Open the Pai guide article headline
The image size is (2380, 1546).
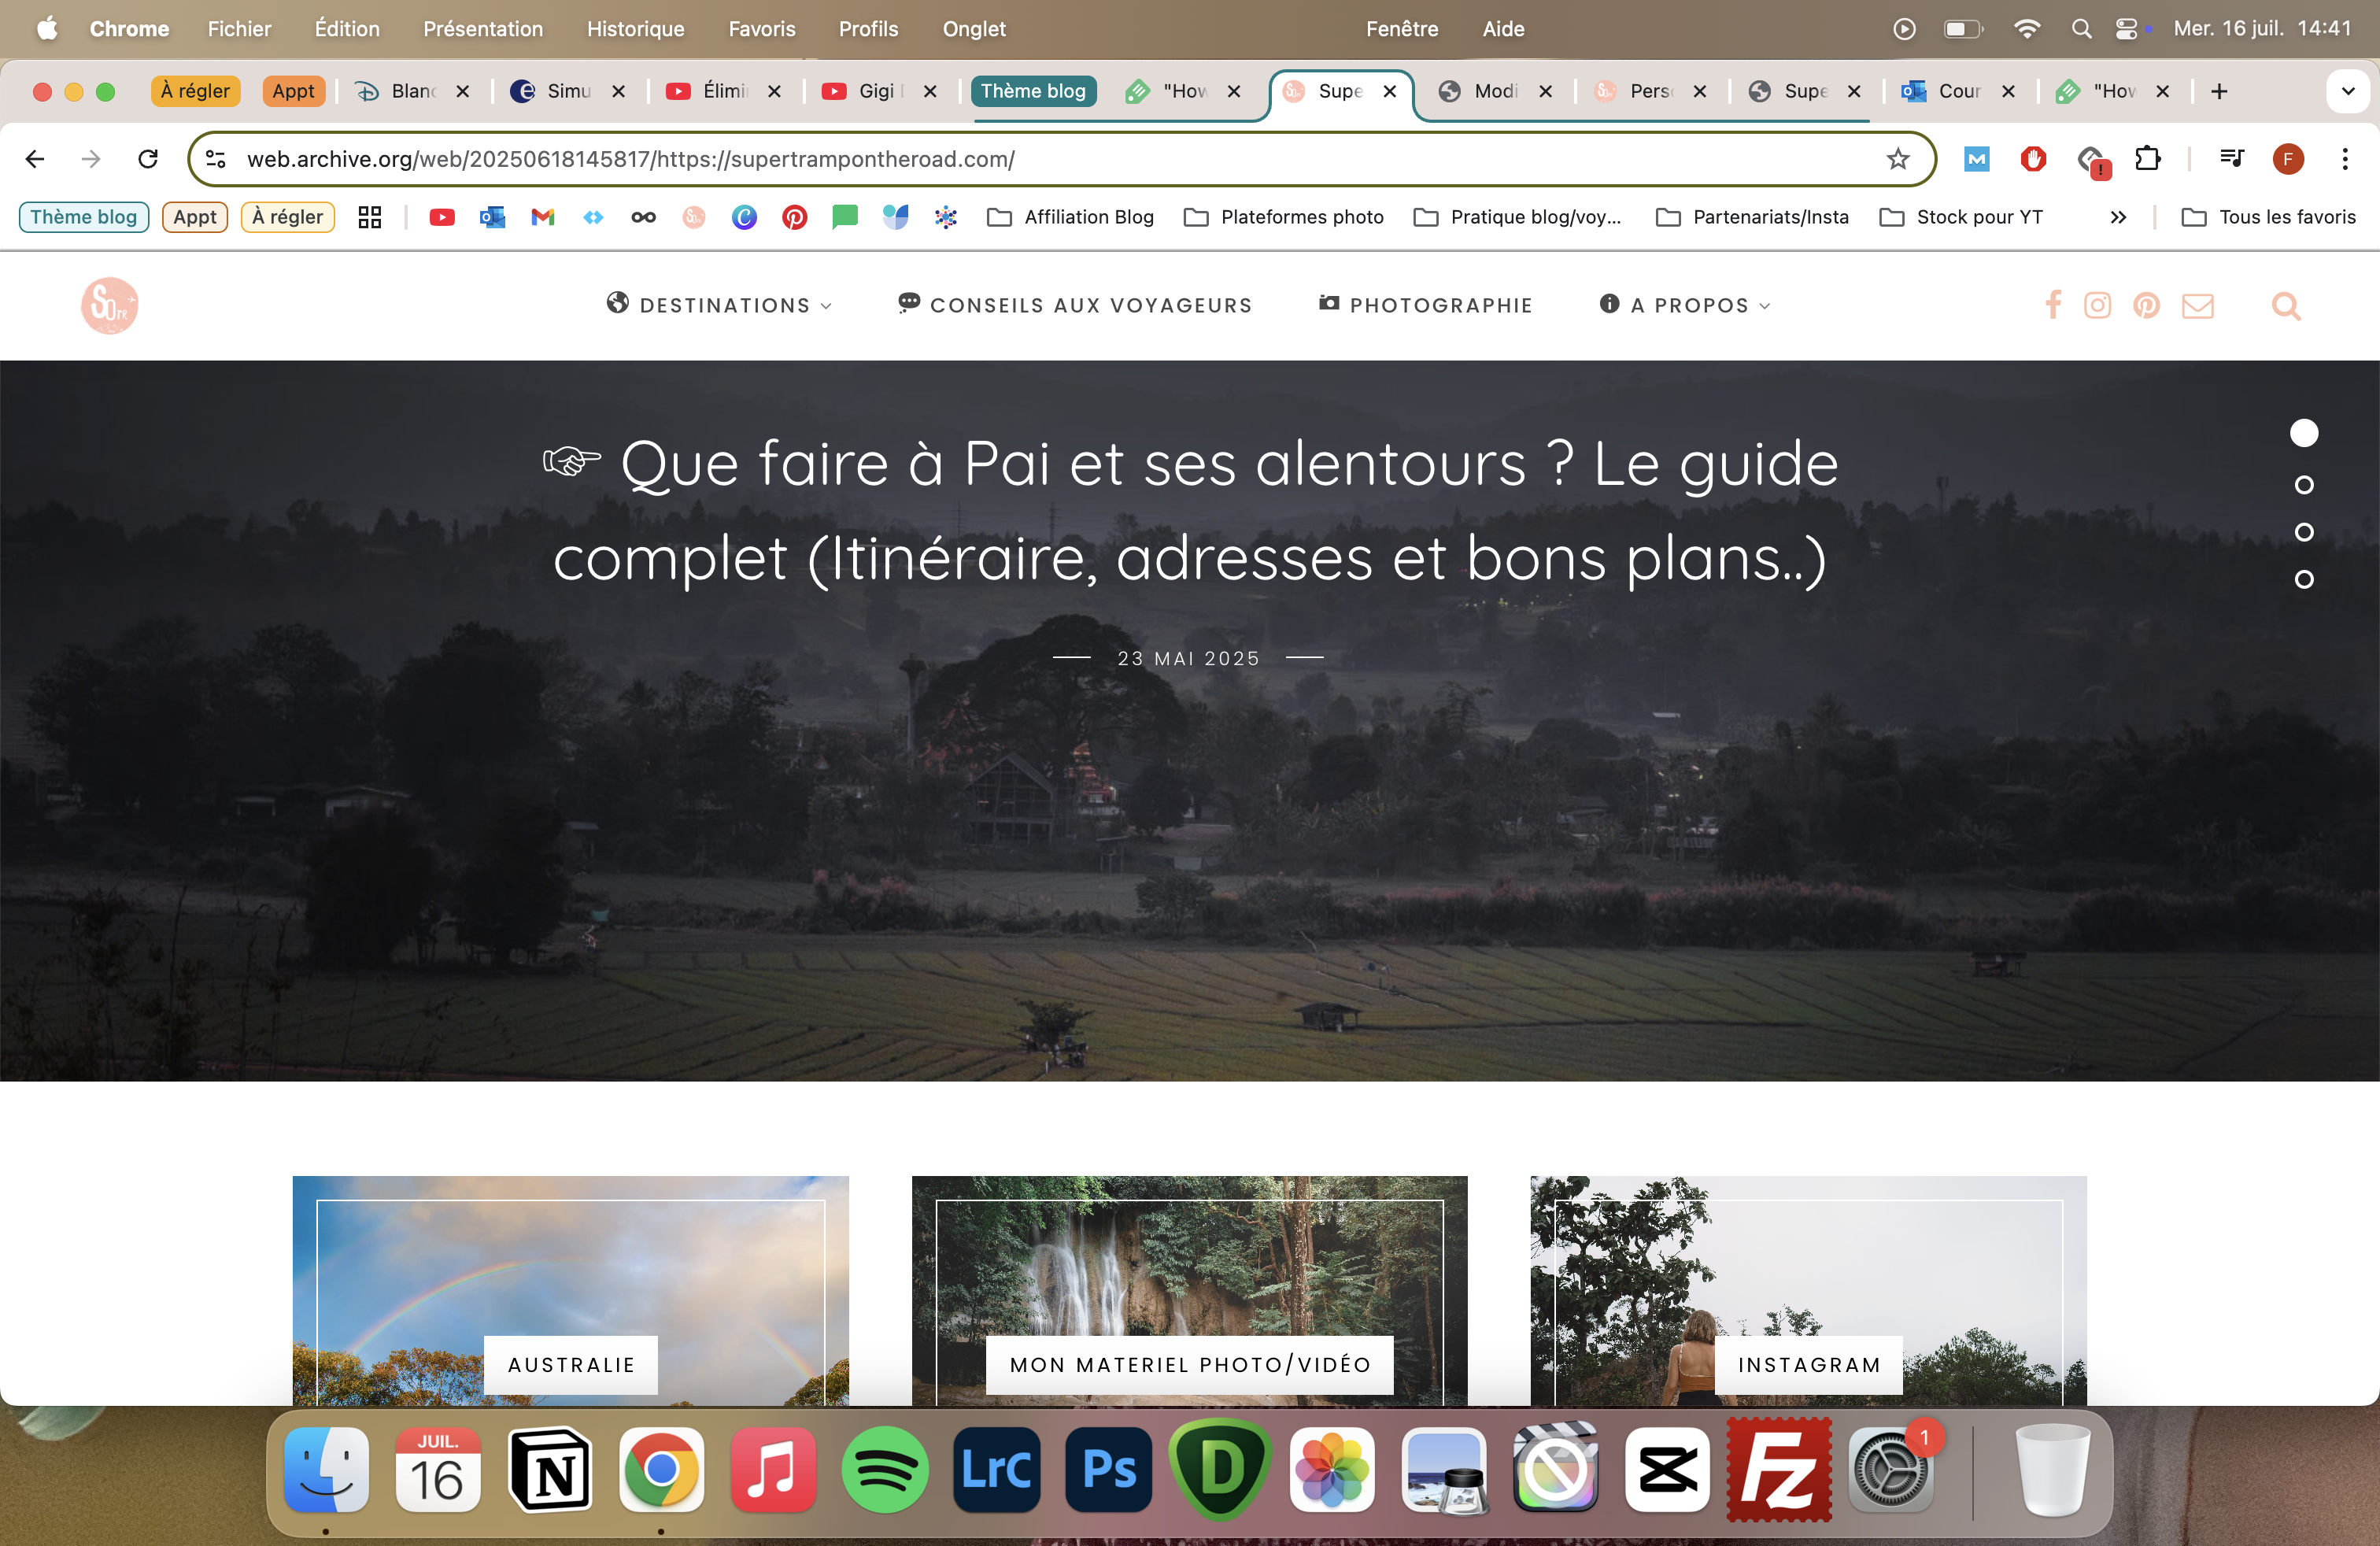[1190, 510]
